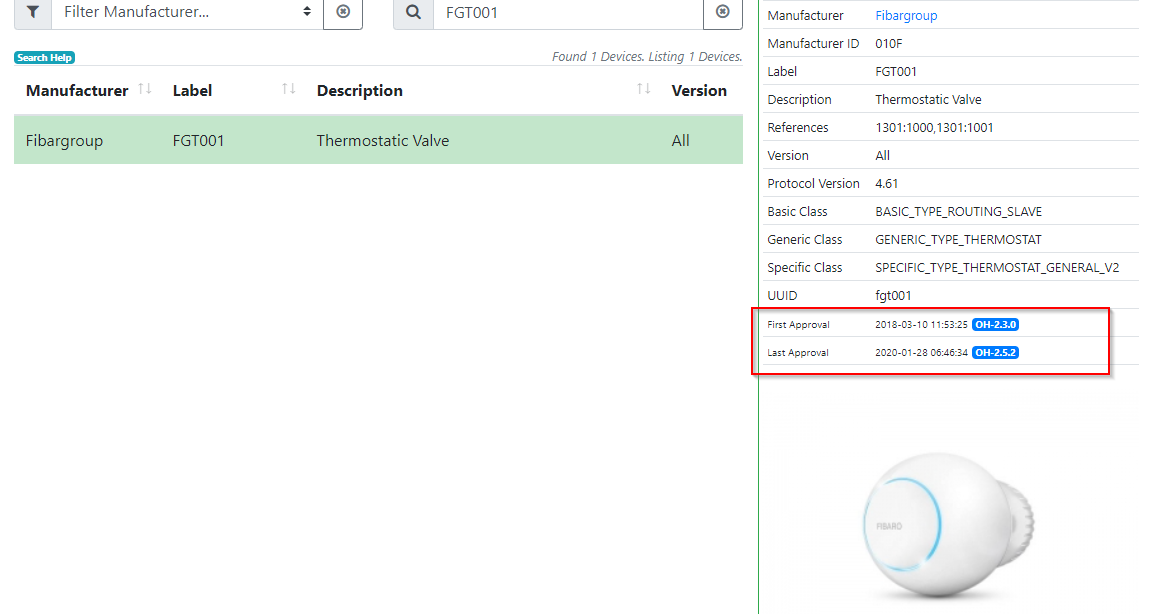Screen dimensions: 1149x614
Task: Sort by Manufacturer using its sort arrows
Action: tap(144, 89)
